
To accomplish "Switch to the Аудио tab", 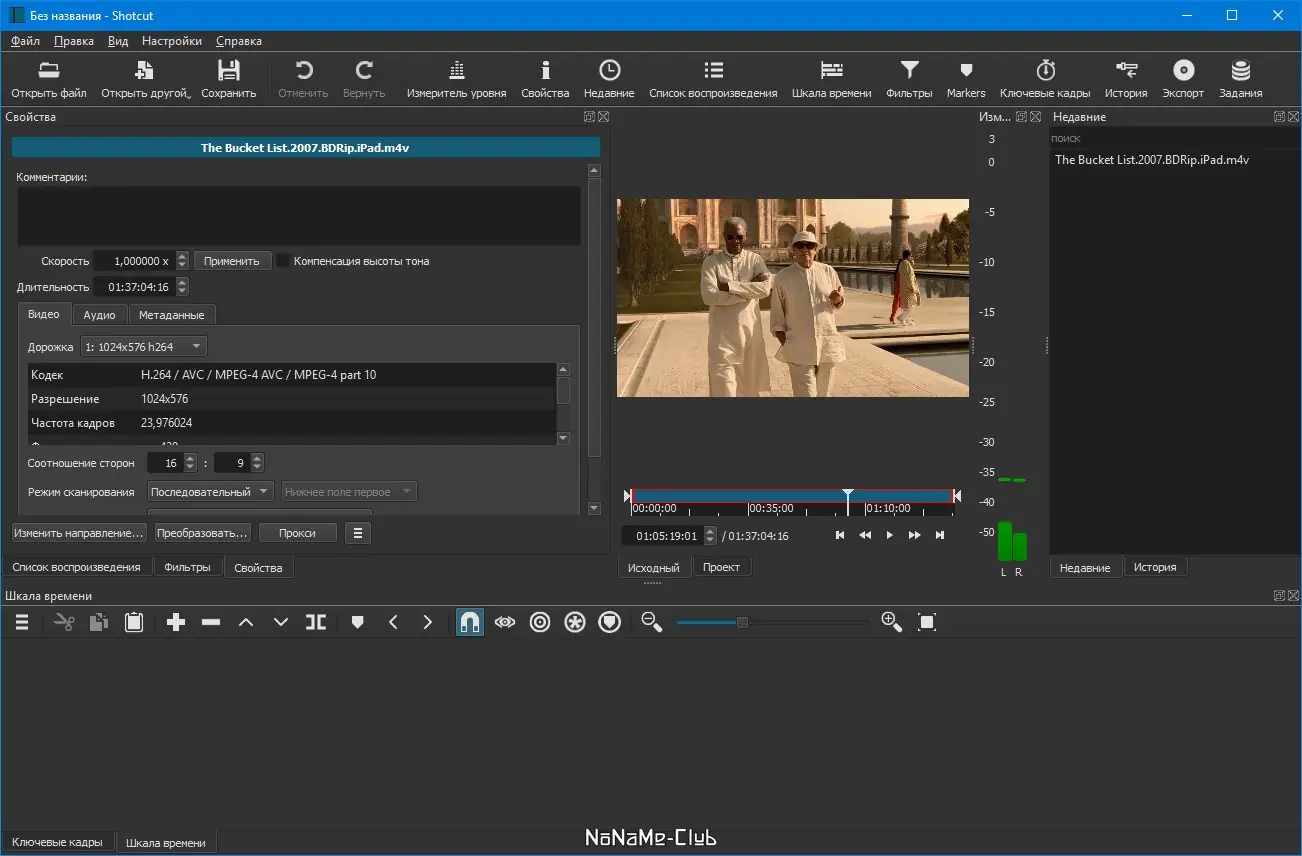I will 99,314.
